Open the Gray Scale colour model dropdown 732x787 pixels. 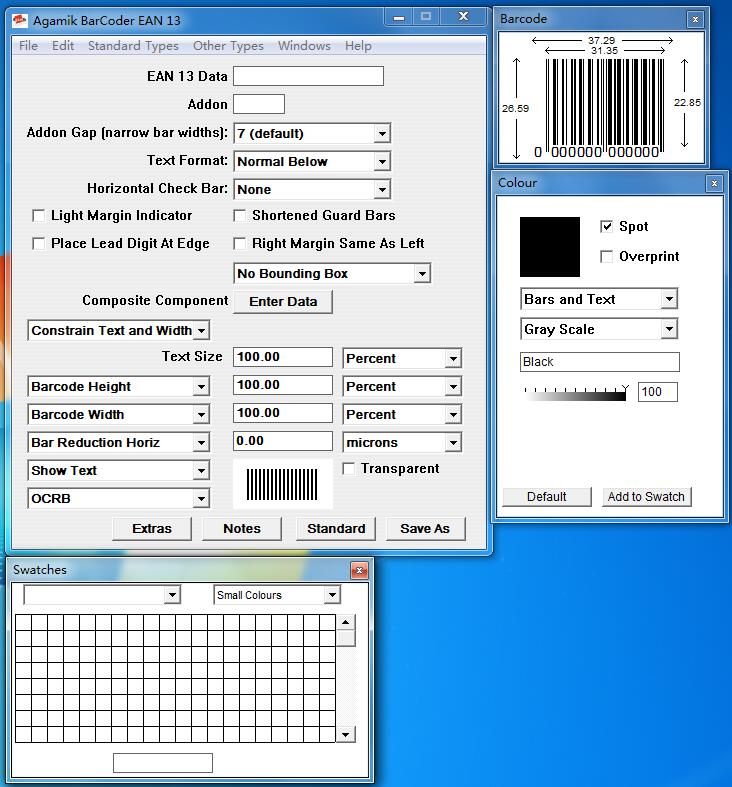(x=668, y=329)
